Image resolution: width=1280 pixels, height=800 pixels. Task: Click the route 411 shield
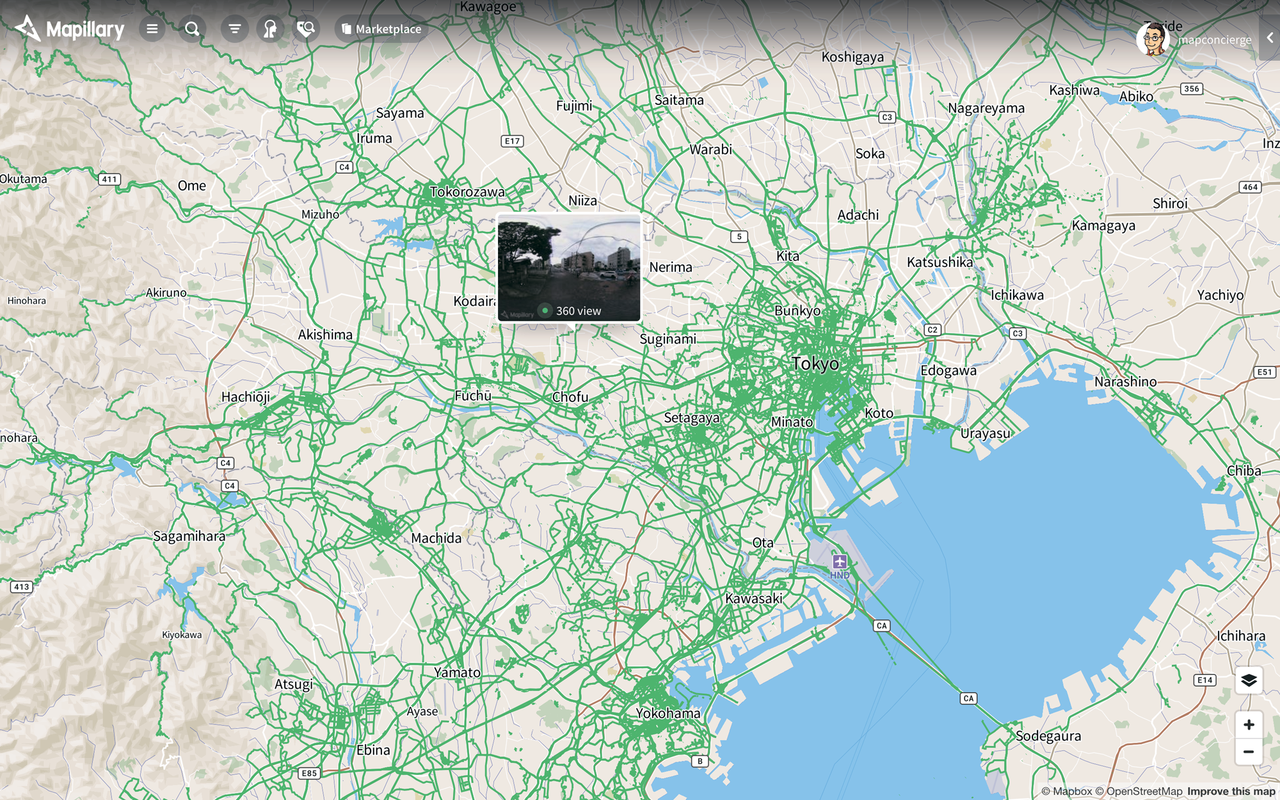(110, 179)
